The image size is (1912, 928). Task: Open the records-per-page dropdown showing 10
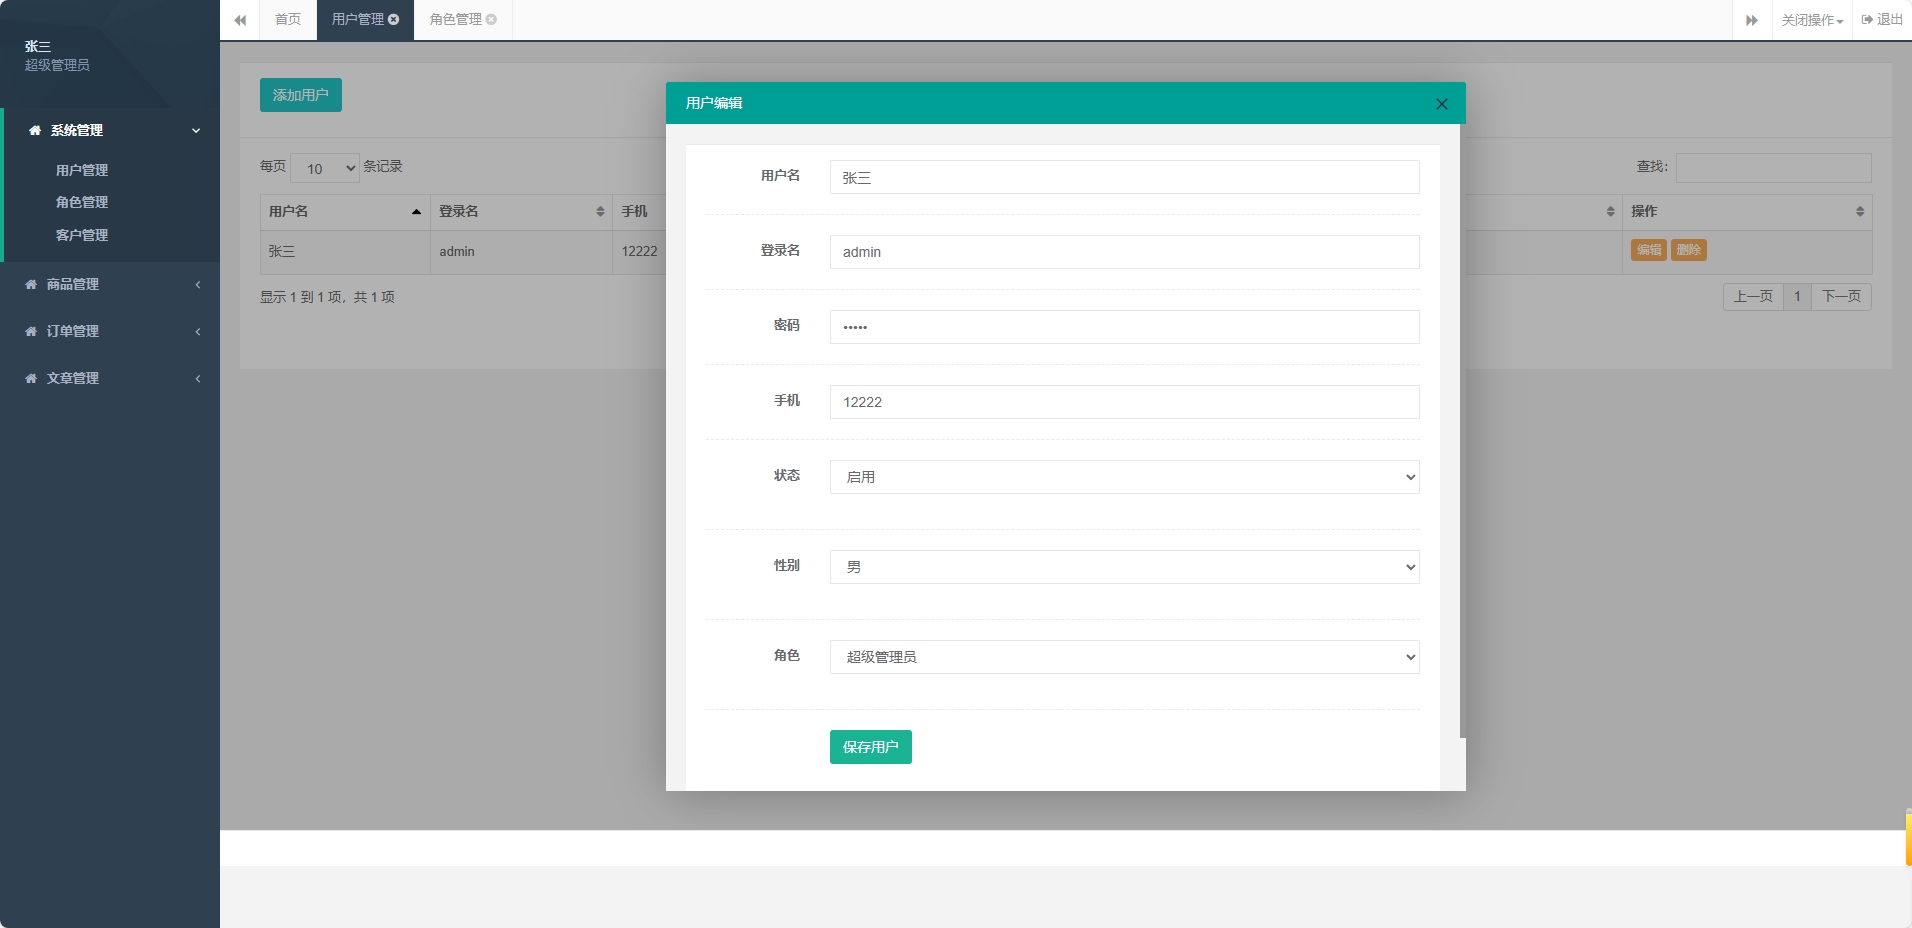click(325, 168)
